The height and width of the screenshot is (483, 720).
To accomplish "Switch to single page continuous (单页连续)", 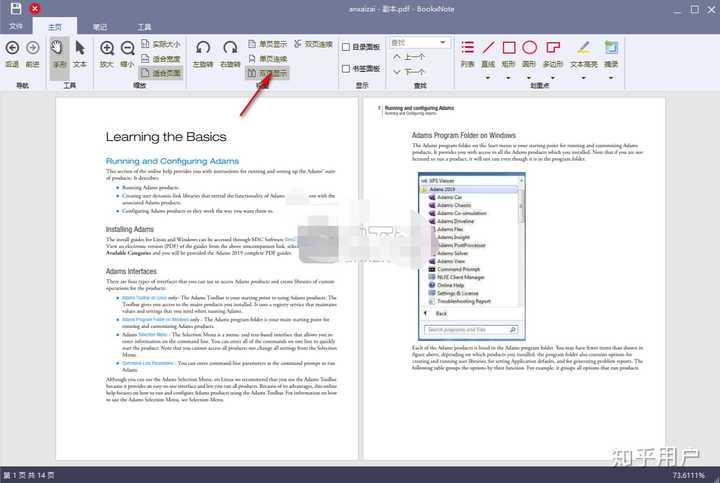I will pos(268,58).
